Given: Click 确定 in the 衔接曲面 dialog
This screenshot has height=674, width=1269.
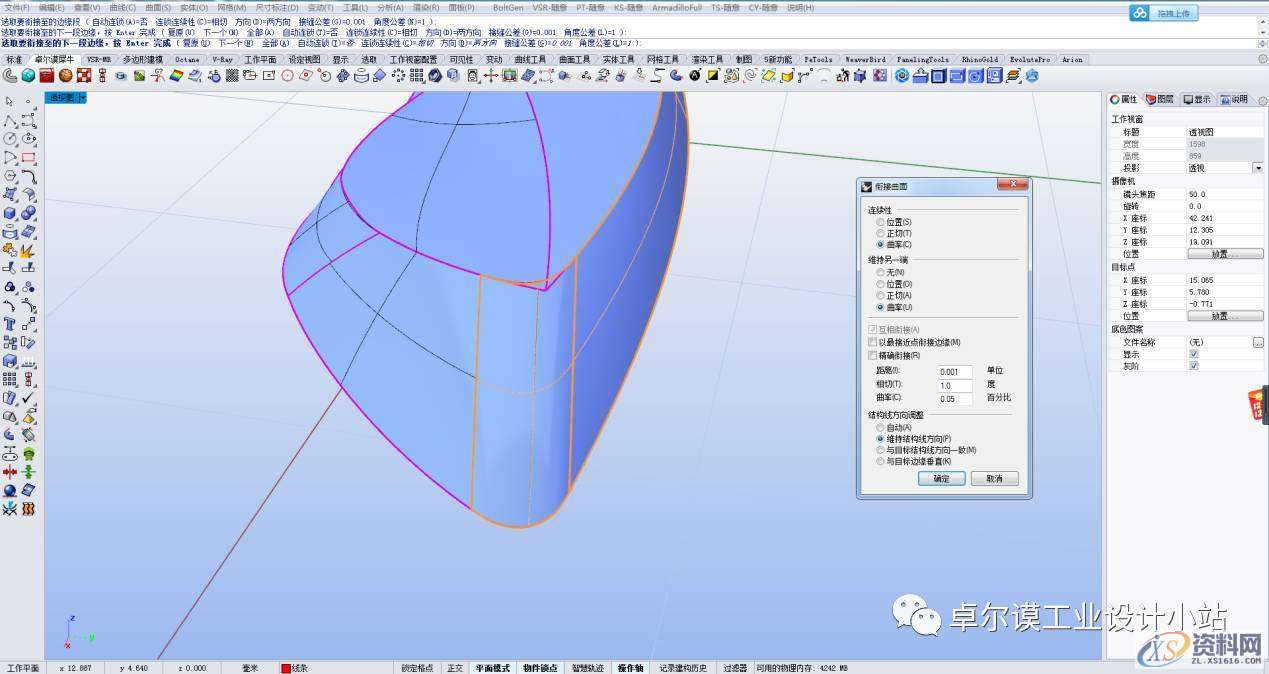Looking at the screenshot, I should (x=941, y=479).
